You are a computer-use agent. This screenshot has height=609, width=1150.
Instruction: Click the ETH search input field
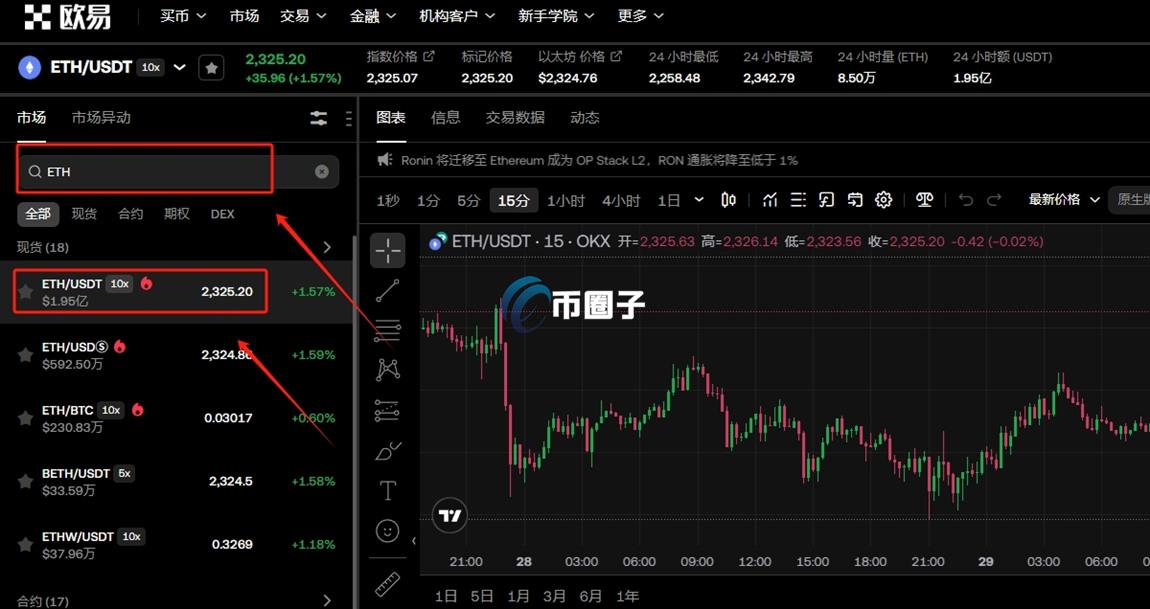178,172
